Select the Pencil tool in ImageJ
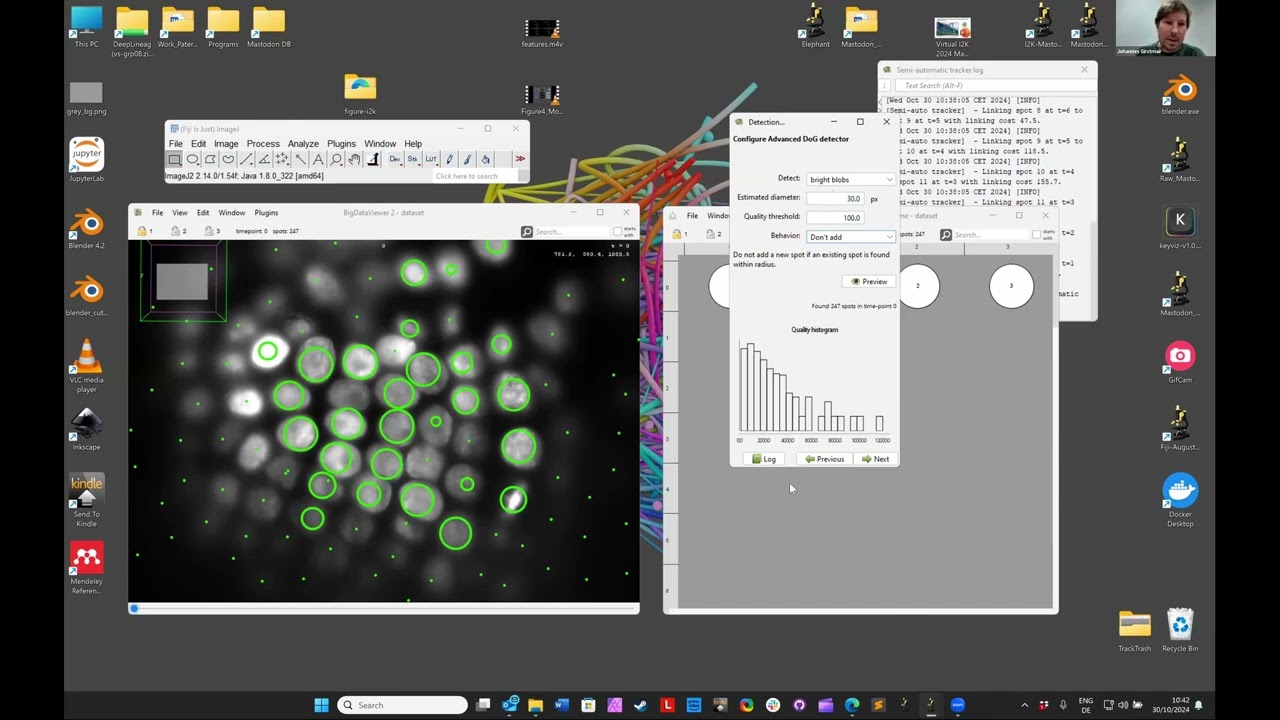1280x720 pixels. coord(449,160)
